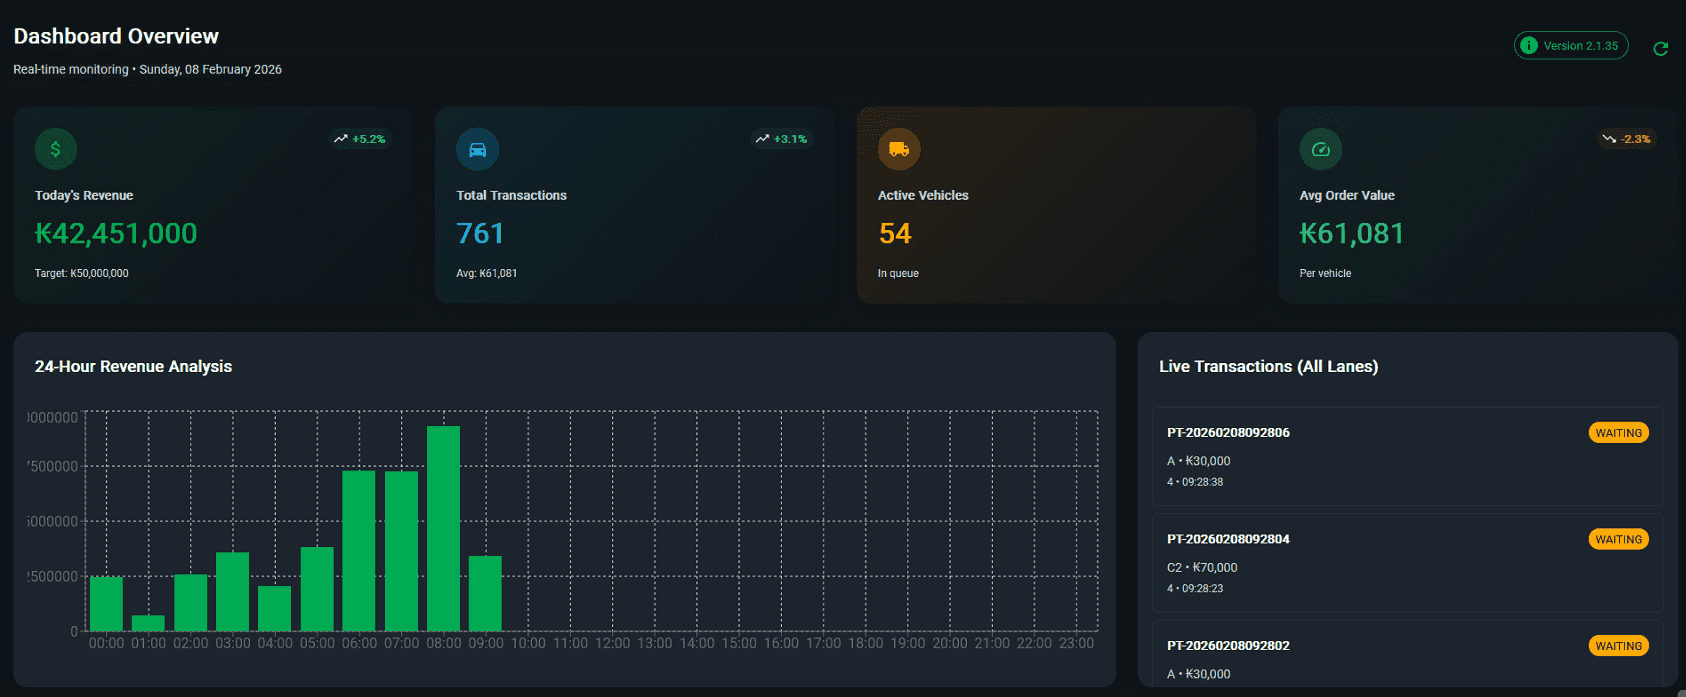Image resolution: width=1686 pixels, height=697 pixels.
Task: Click the 05:00 revenue bar
Action: point(317,589)
